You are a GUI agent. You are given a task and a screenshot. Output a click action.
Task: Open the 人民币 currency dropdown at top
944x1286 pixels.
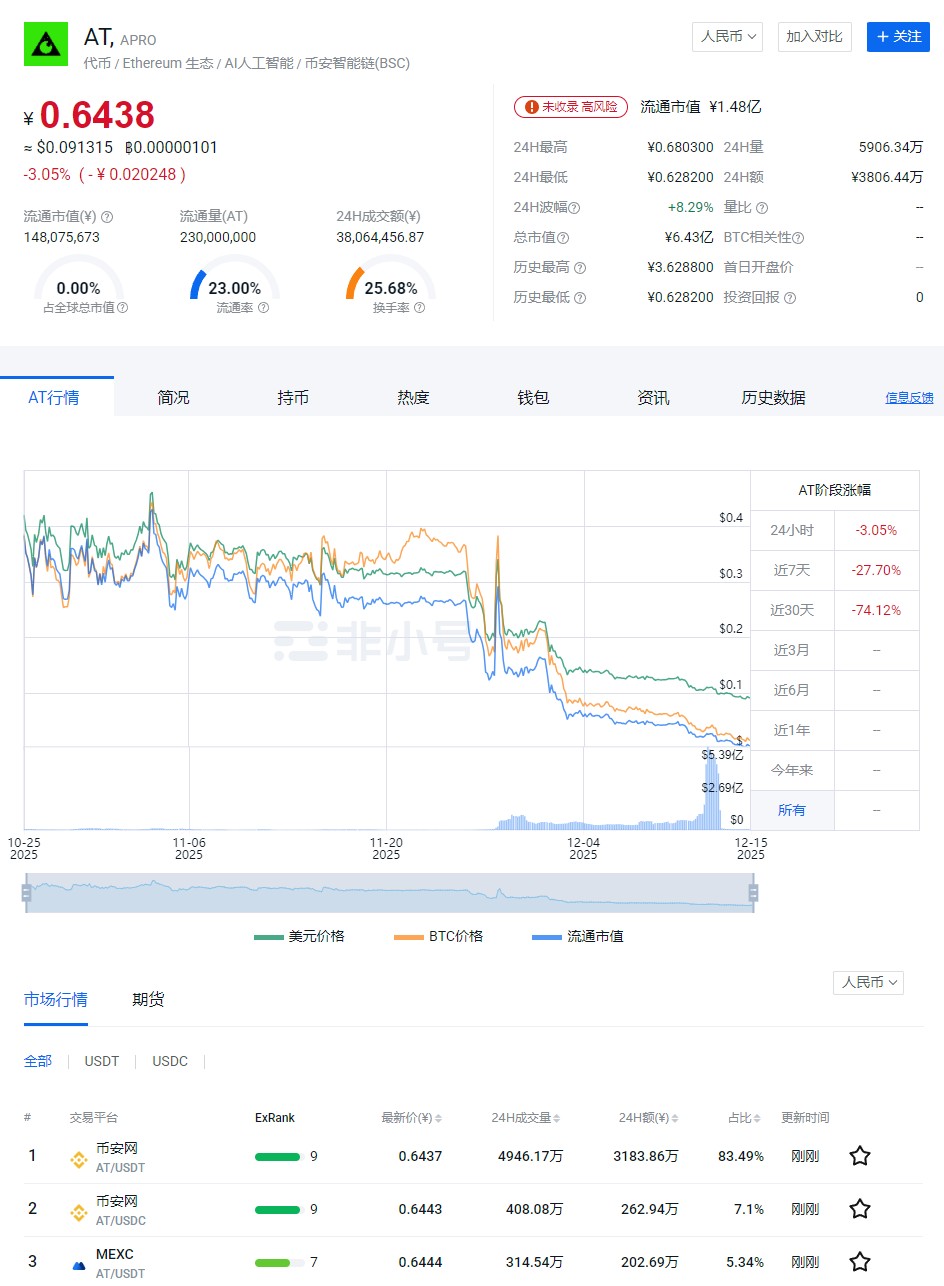[727, 37]
